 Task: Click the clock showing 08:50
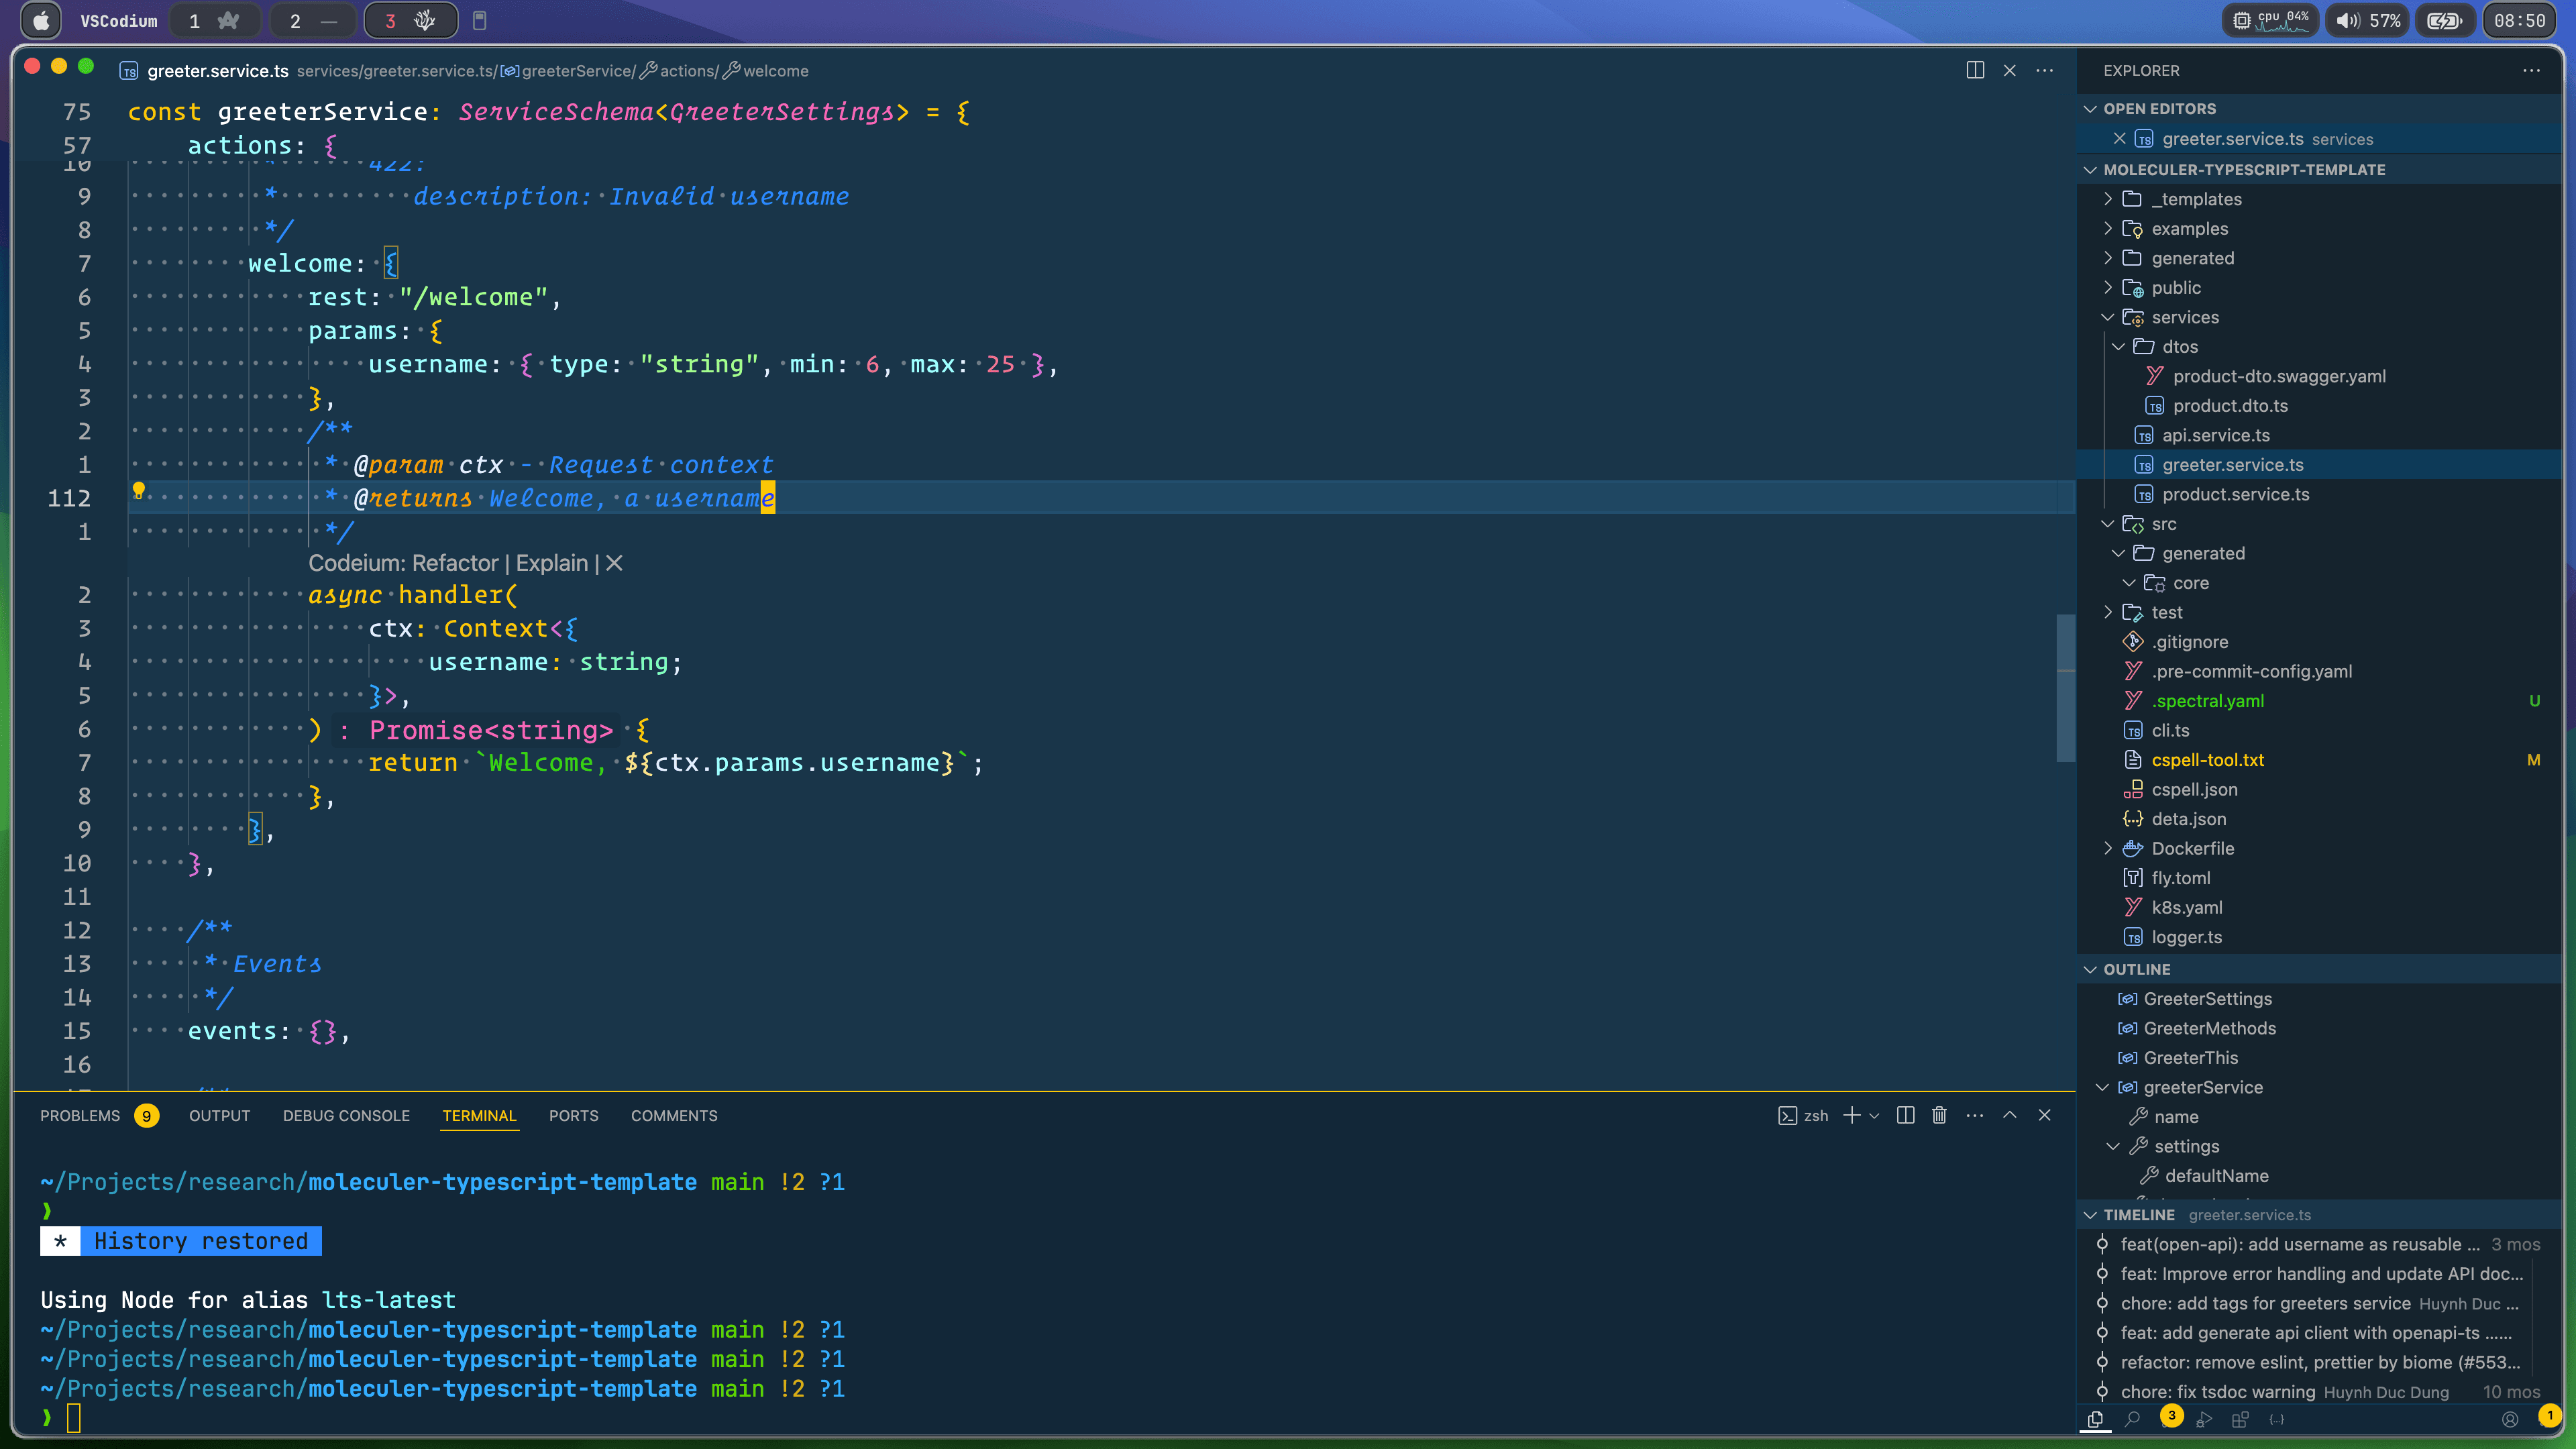point(2519,21)
